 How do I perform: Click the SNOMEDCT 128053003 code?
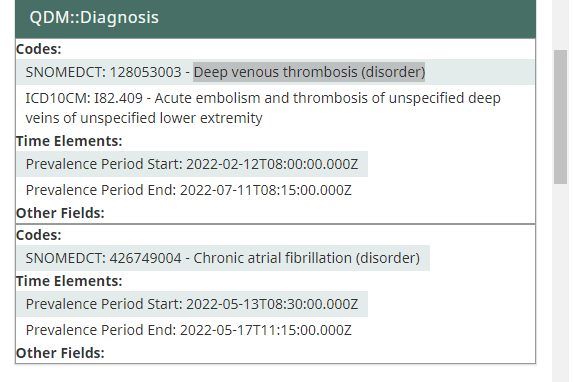coord(103,72)
